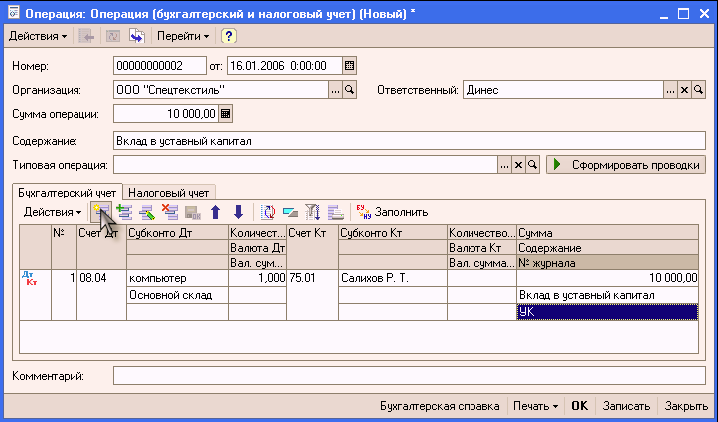
Task: Select the Салихов Р. Т. cell in table
Action: [x=392, y=278]
